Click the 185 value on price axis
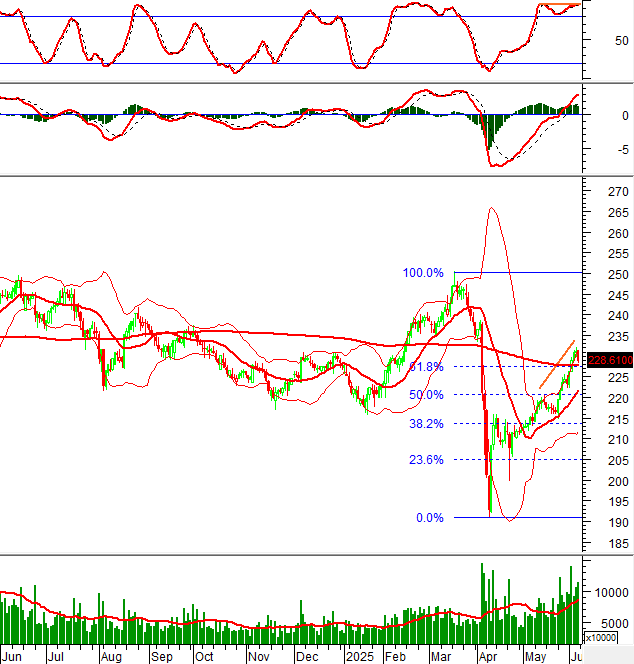 coord(619,544)
